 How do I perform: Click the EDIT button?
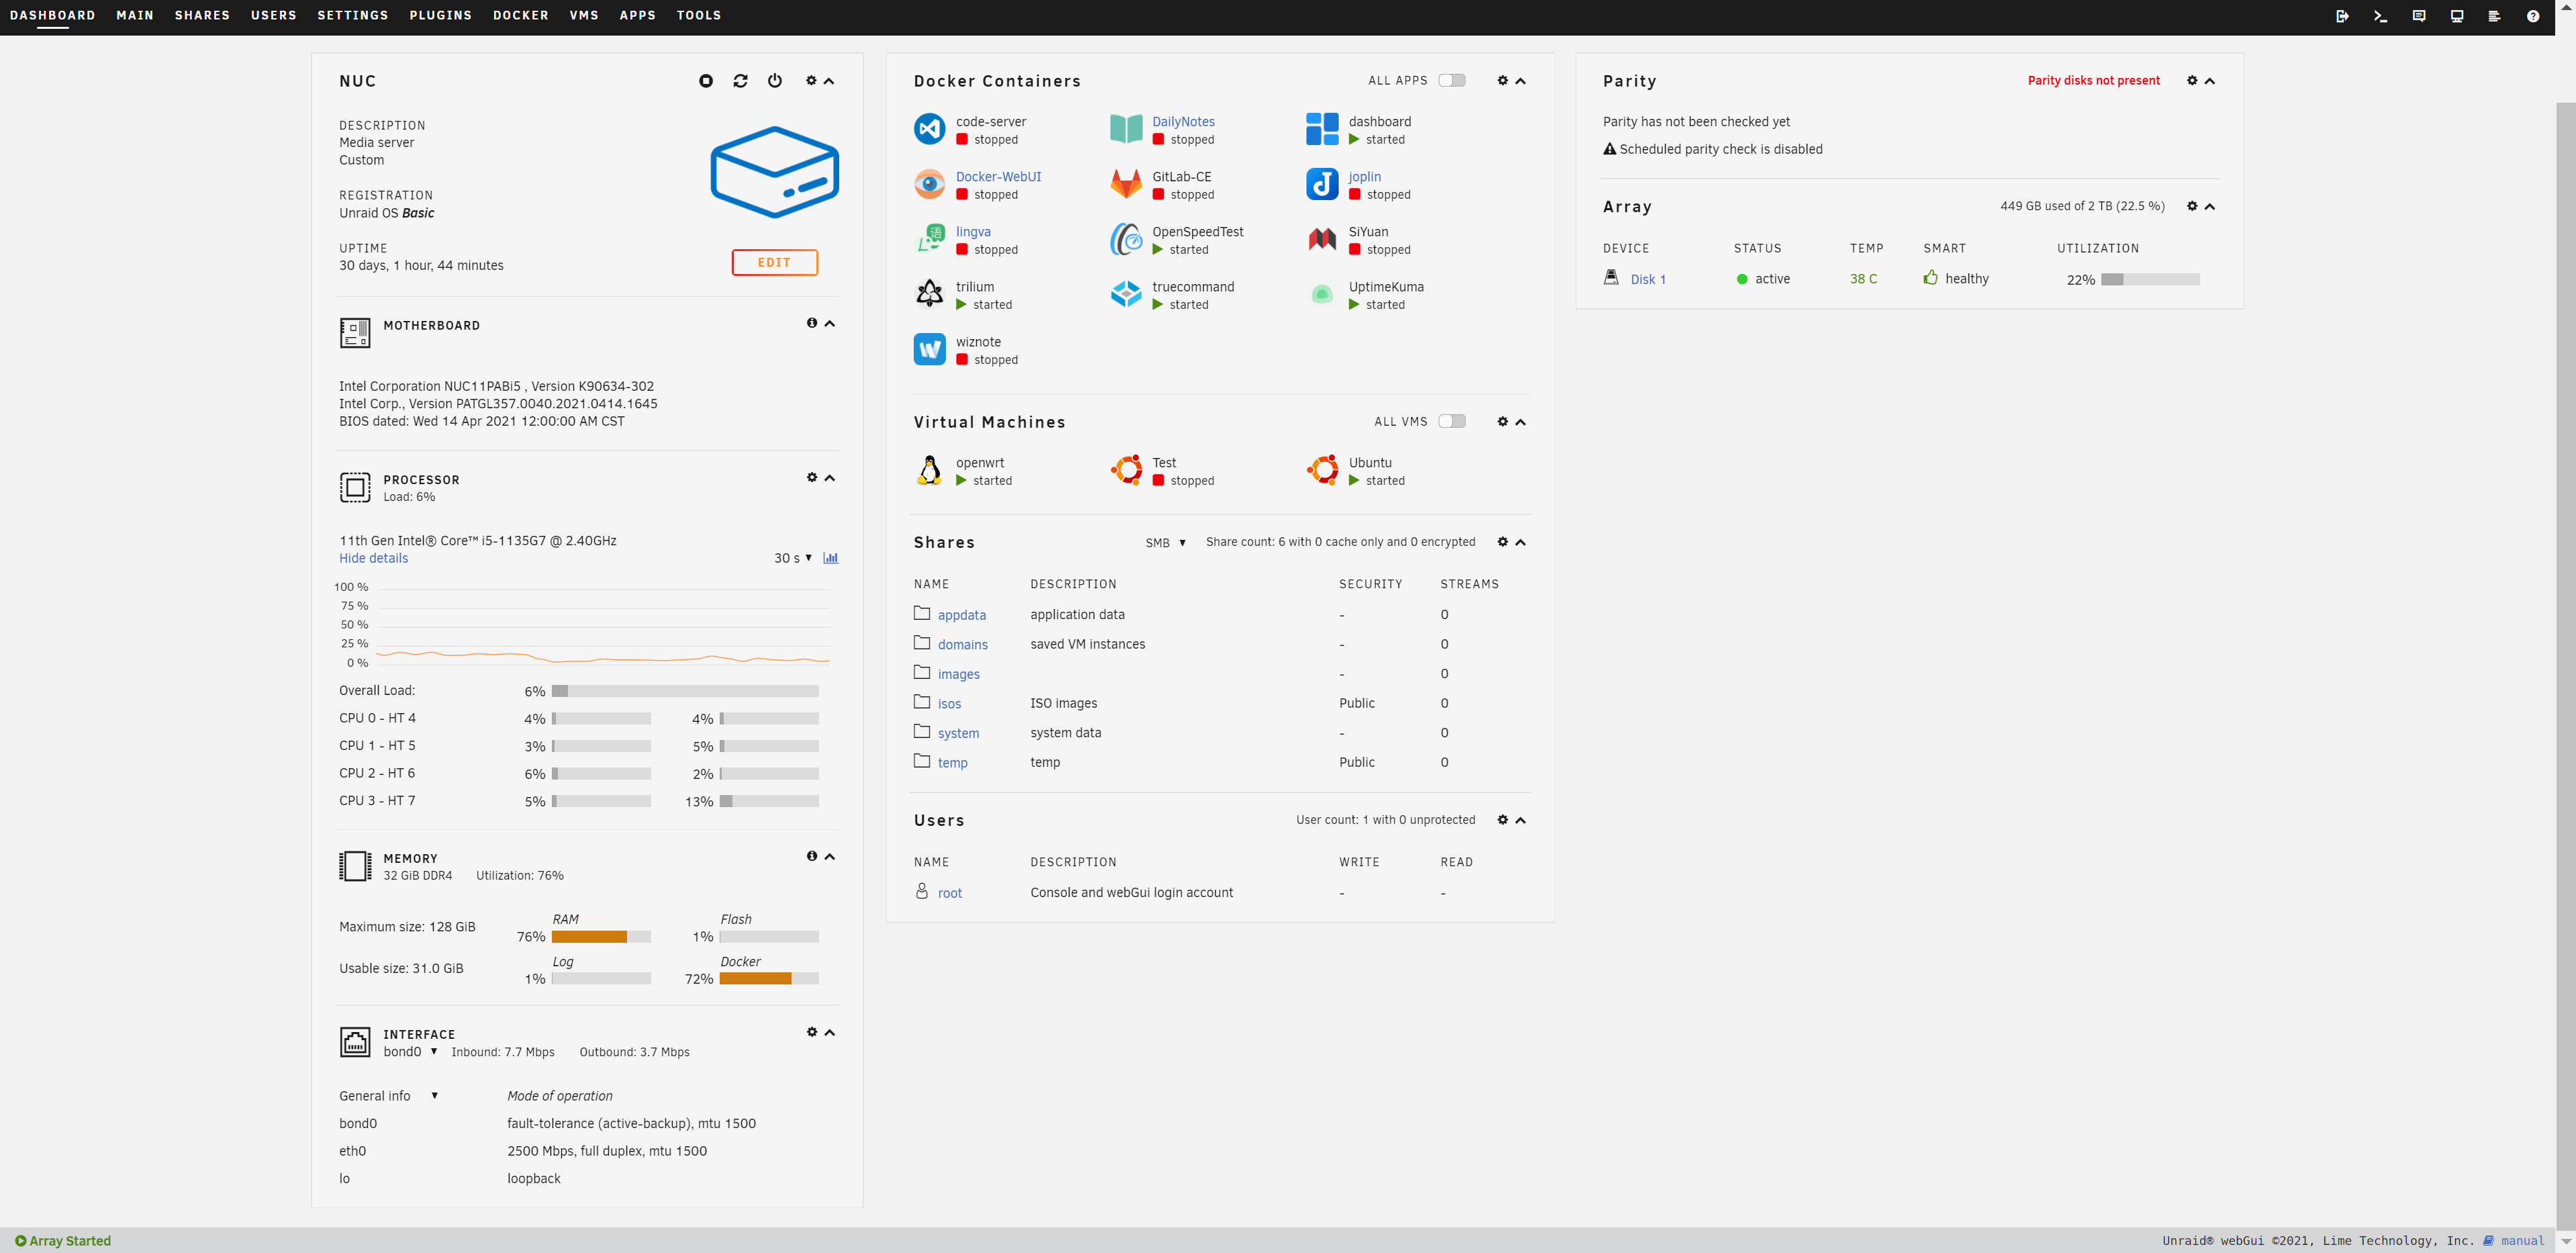(774, 262)
